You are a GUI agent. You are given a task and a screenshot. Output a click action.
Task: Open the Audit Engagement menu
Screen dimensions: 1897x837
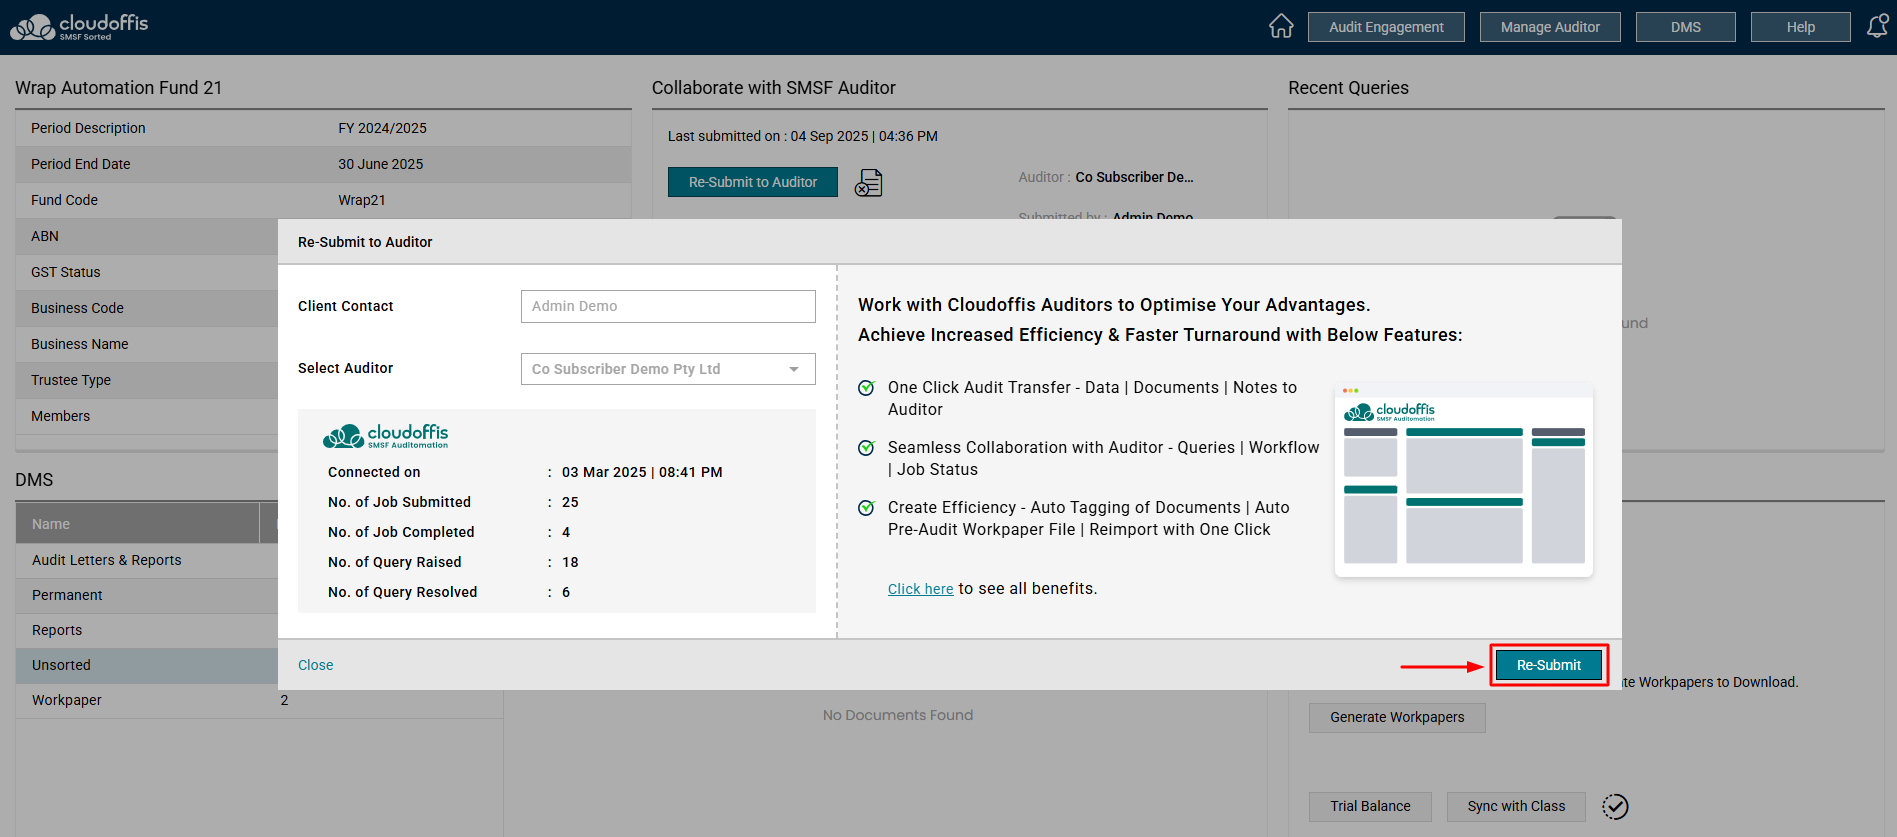point(1386,27)
